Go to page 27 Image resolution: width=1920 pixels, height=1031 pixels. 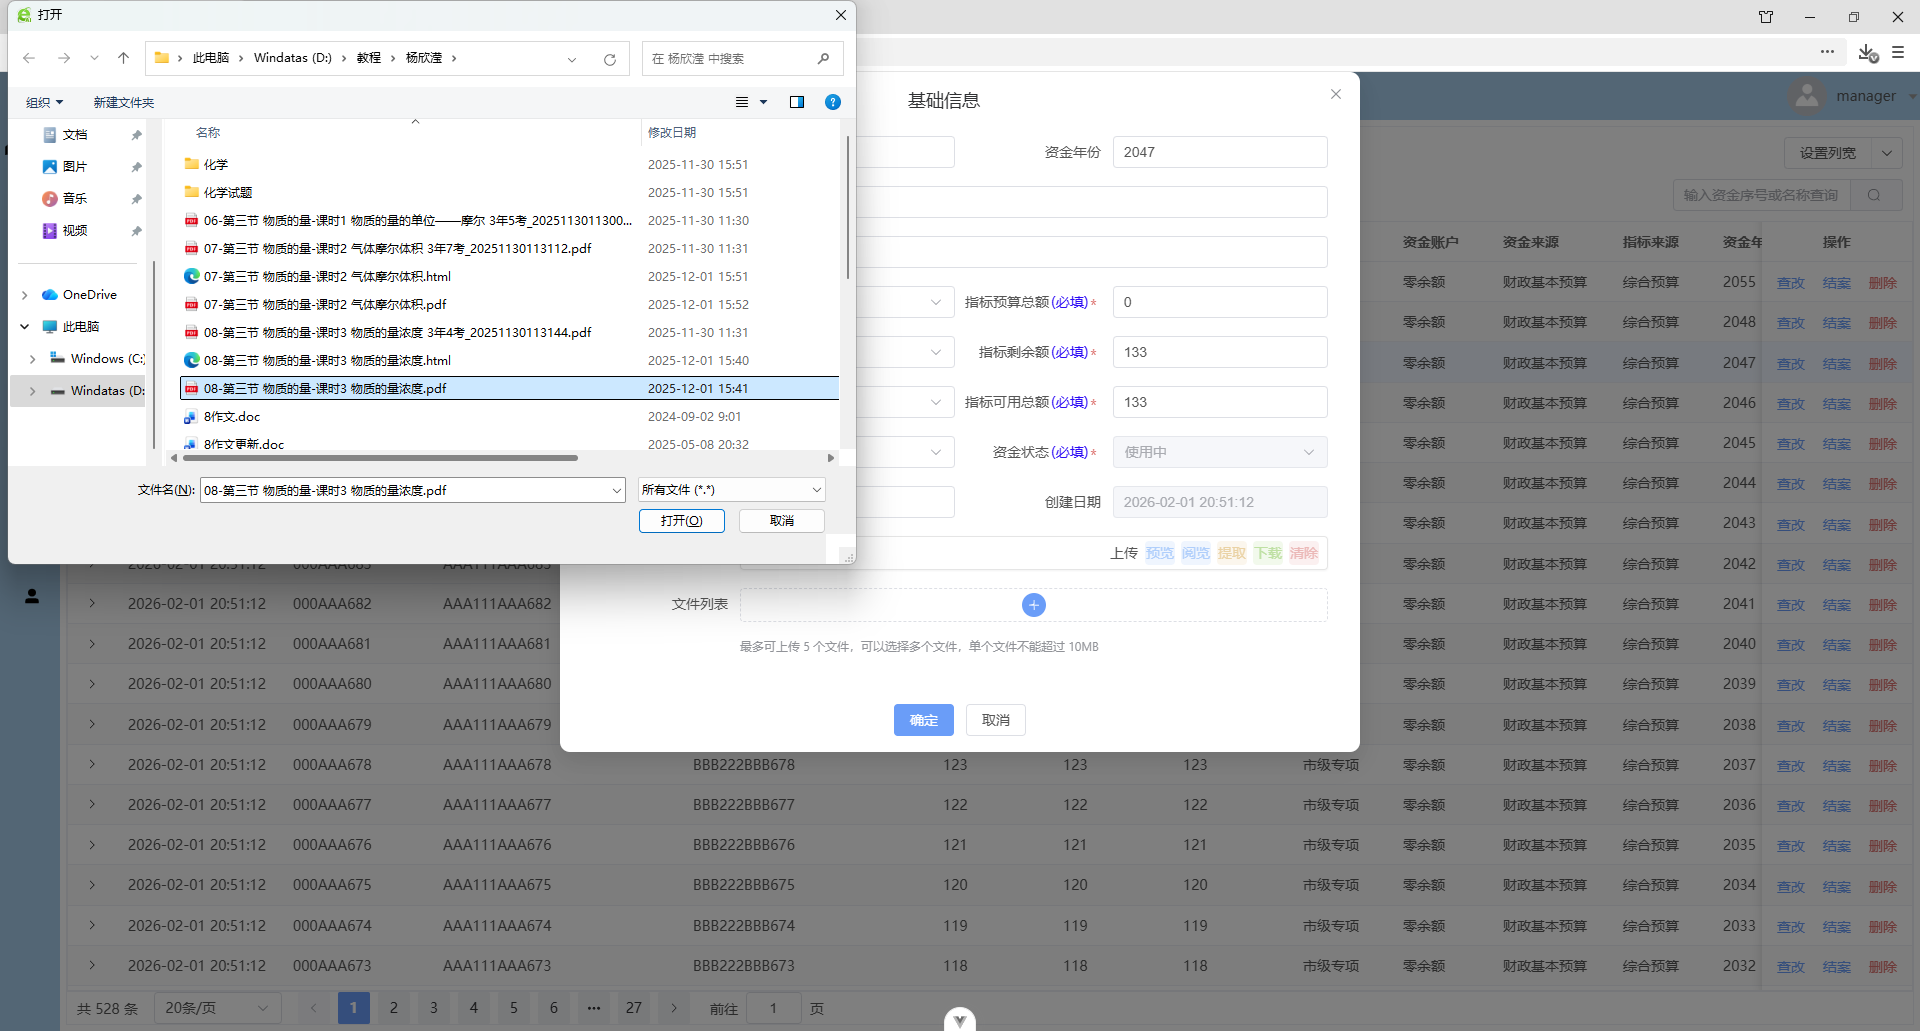[x=634, y=1008]
